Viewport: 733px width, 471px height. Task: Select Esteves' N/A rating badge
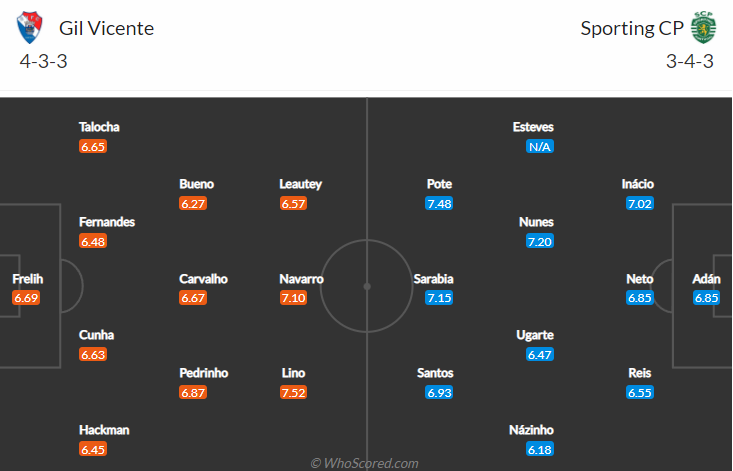click(540, 146)
